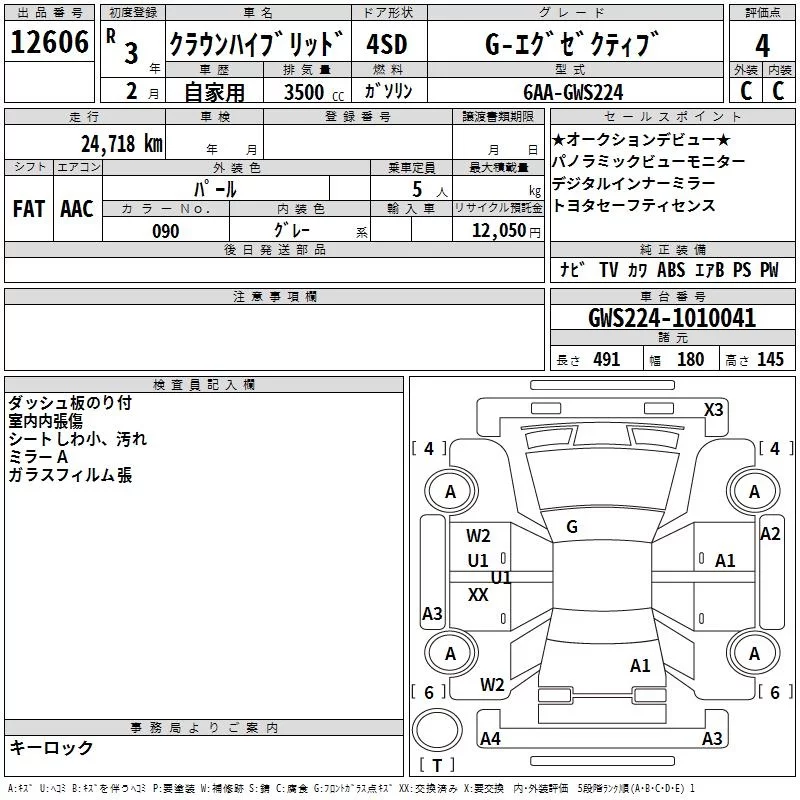Click the lot number 12606
The height and width of the screenshot is (800, 800).
48,45
